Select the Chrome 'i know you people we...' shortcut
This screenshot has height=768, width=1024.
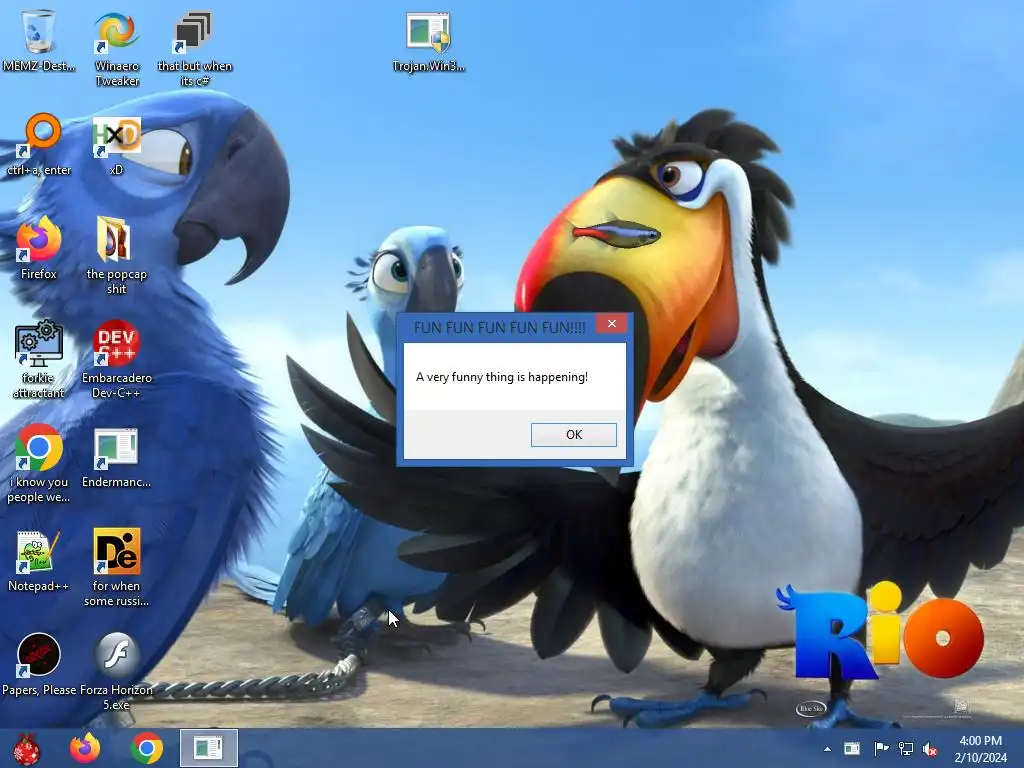point(39,464)
